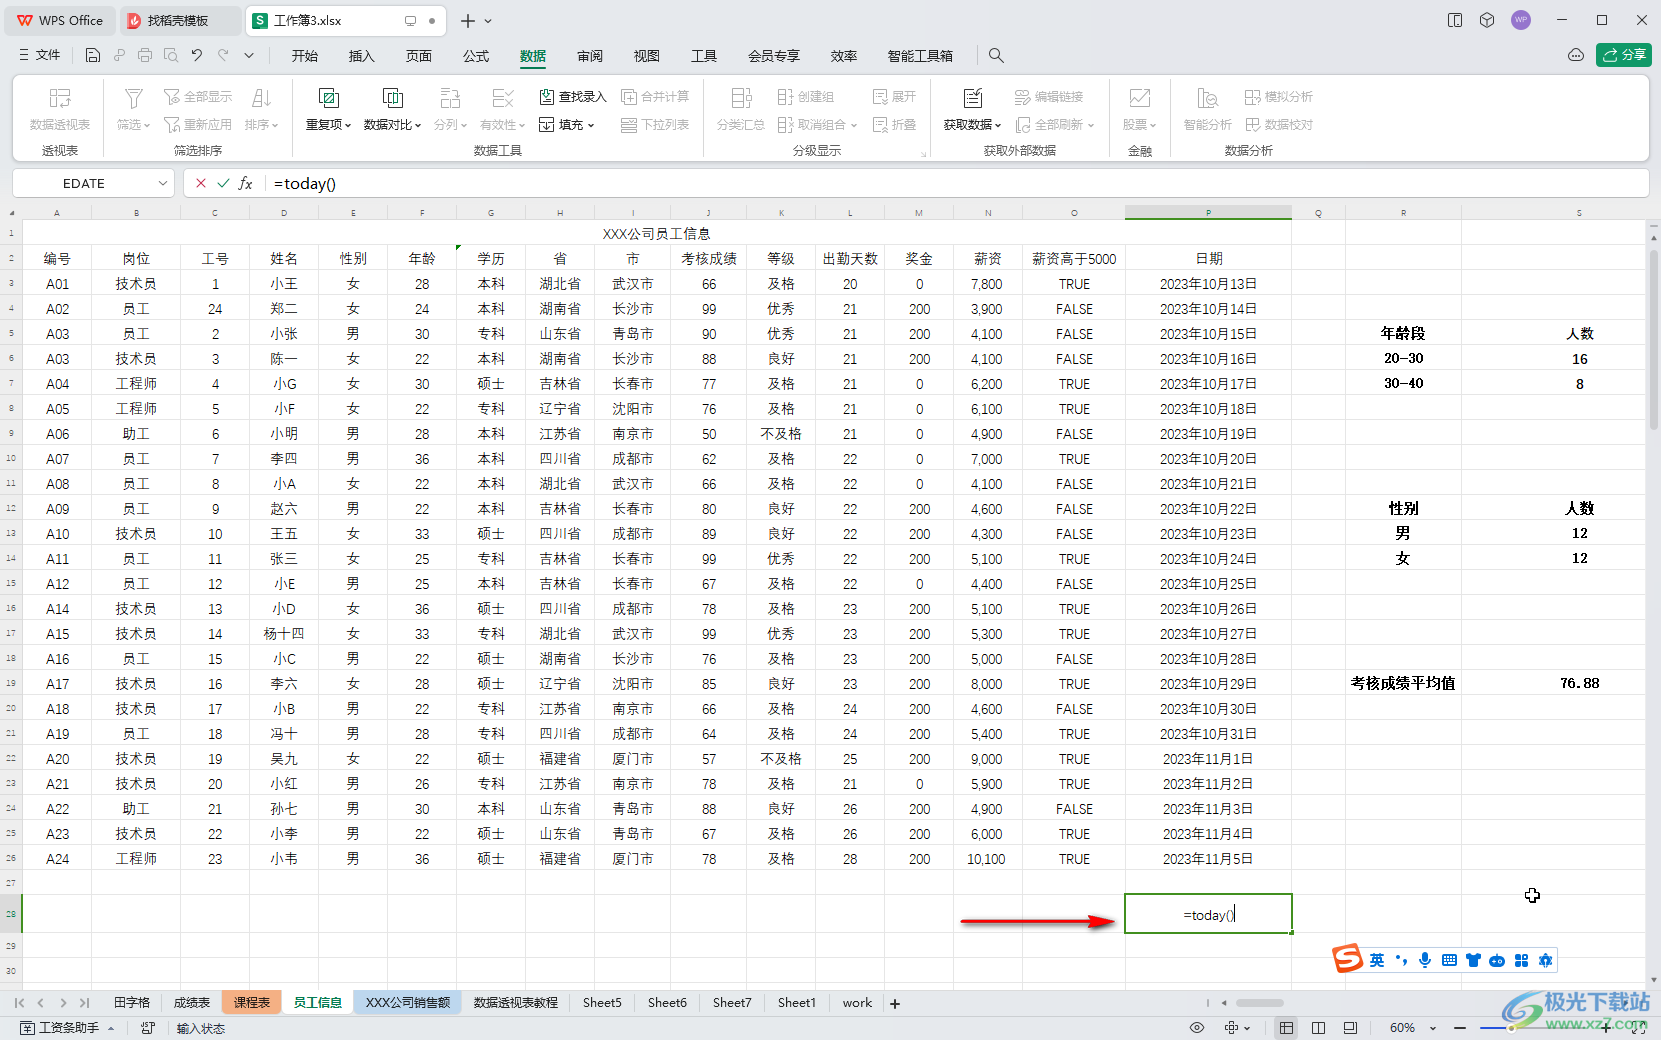The width and height of the screenshot is (1661, 1040).
Task: Click the 工资条助手 status bar button
Action: (x=68, y=1028)
